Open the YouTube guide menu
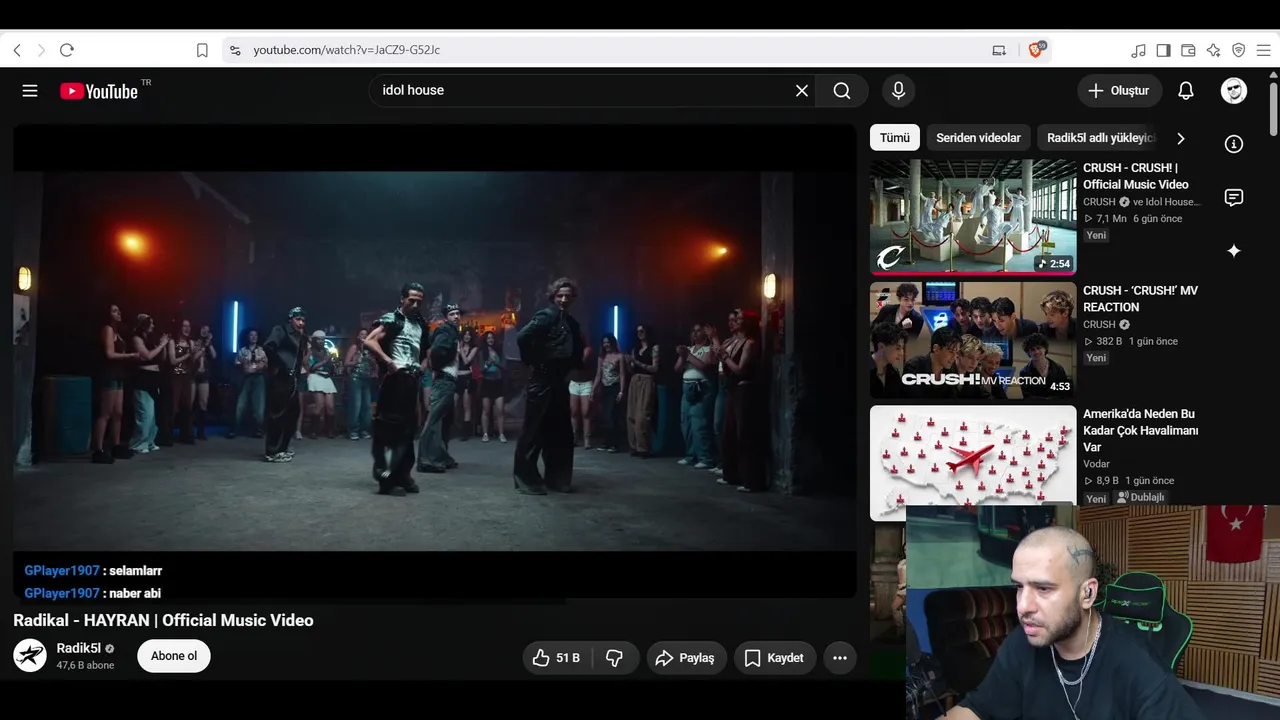 [30, 91]
